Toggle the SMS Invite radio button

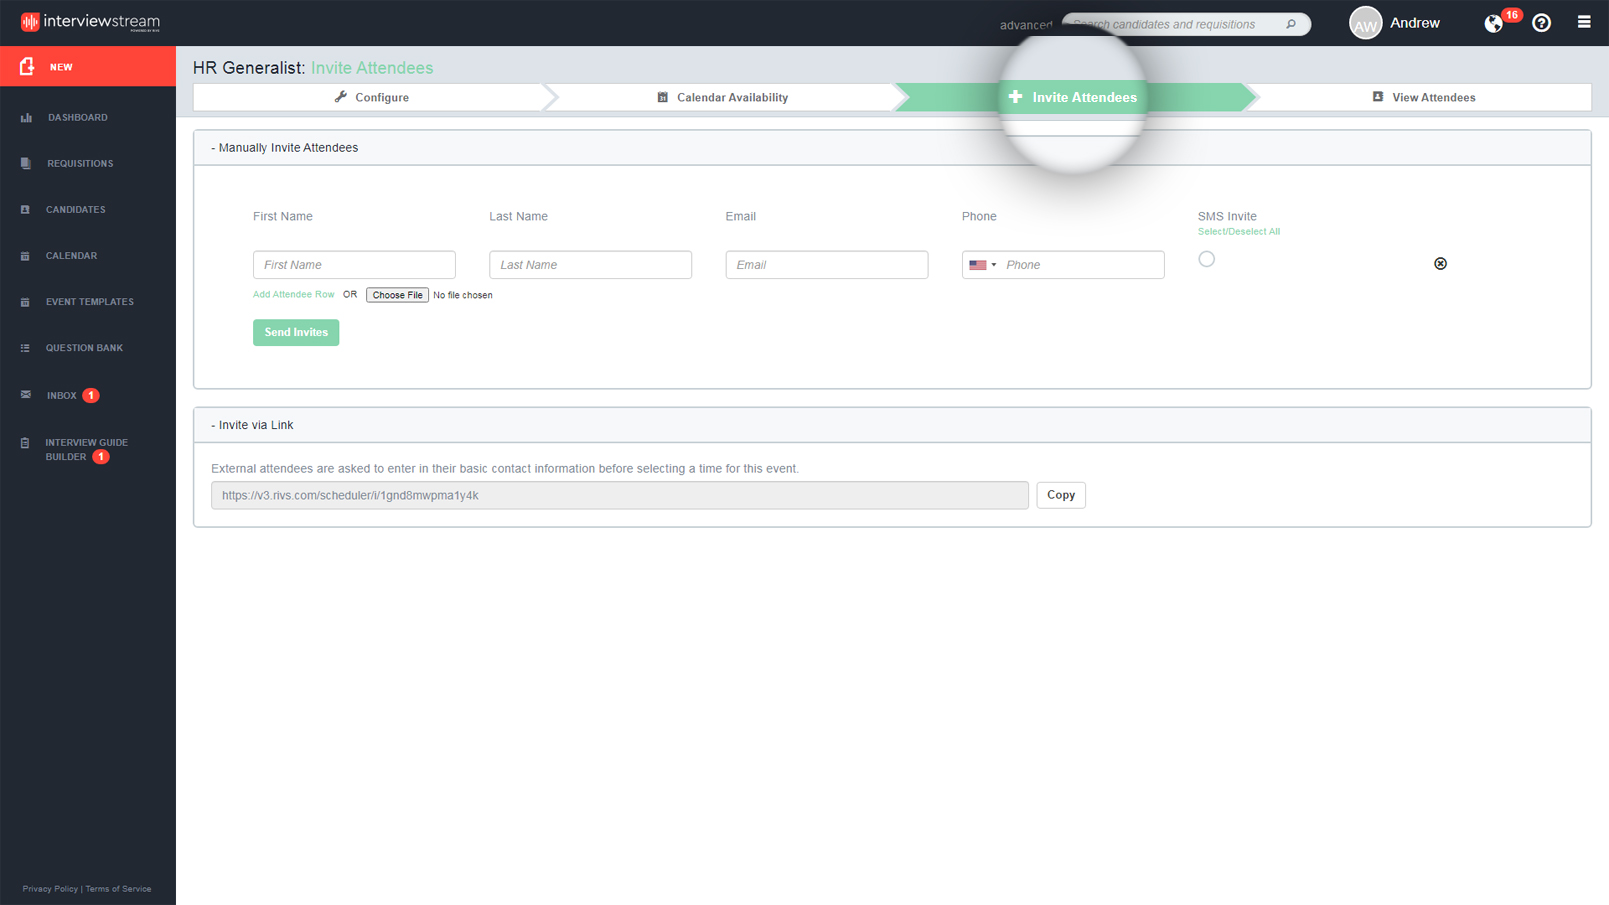point(1206,260)
